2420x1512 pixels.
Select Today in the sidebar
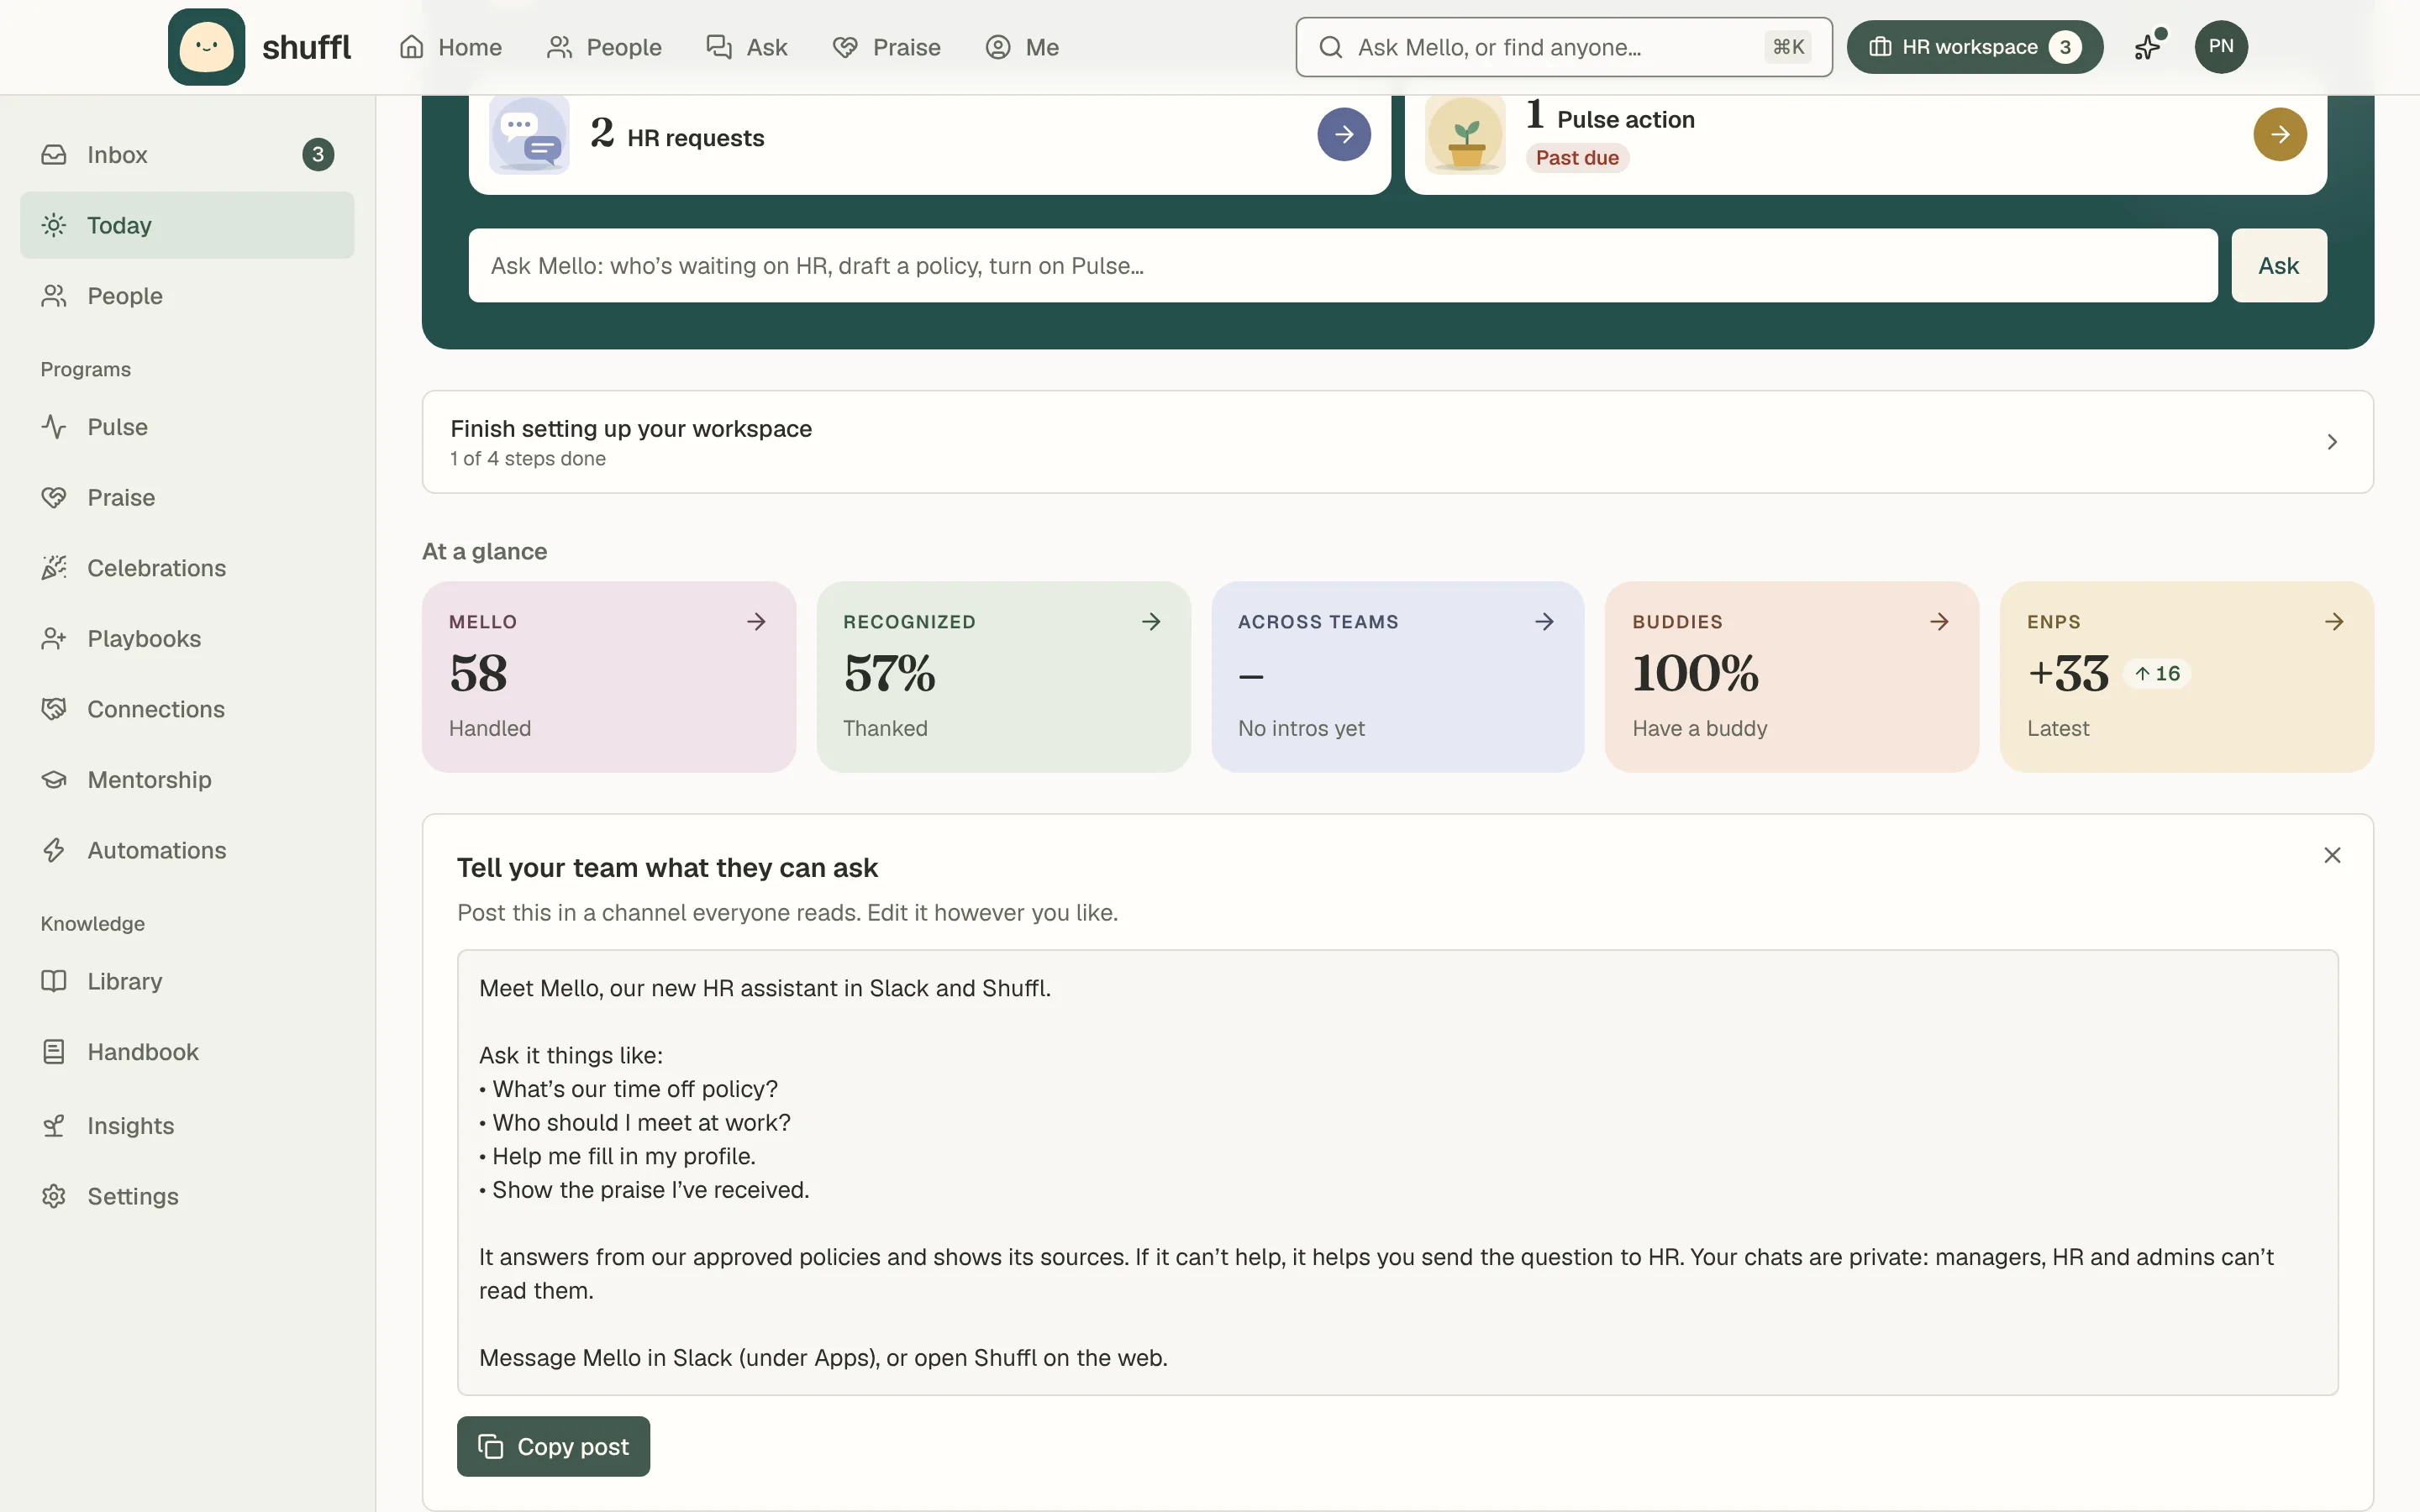pyautogui.click(x=187, y=225)
